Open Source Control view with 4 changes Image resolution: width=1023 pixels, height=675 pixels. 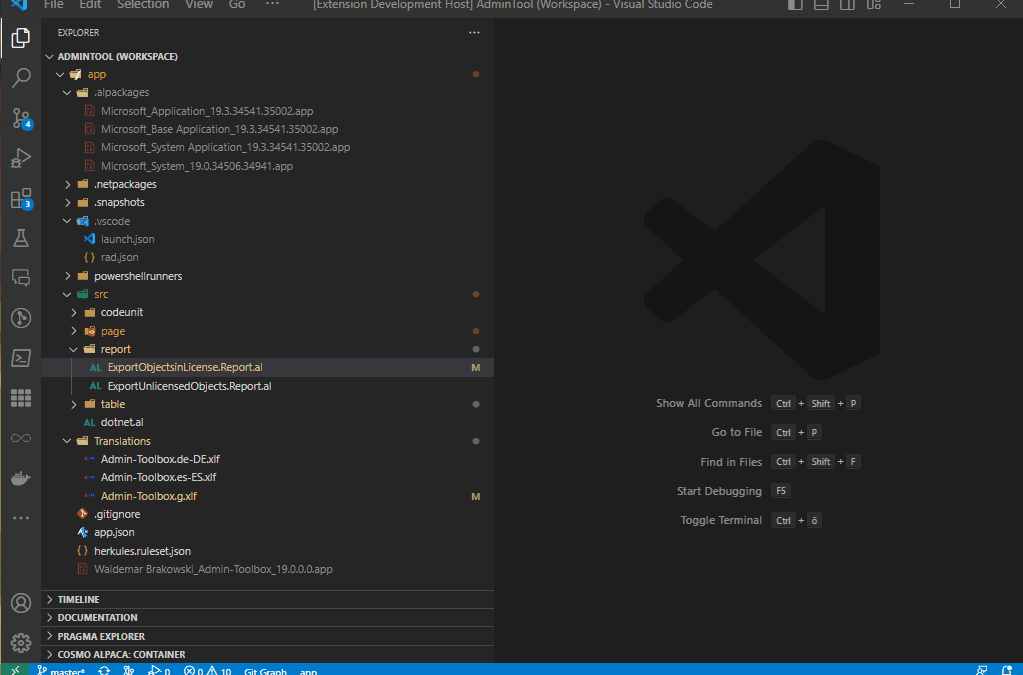[21, 118]
